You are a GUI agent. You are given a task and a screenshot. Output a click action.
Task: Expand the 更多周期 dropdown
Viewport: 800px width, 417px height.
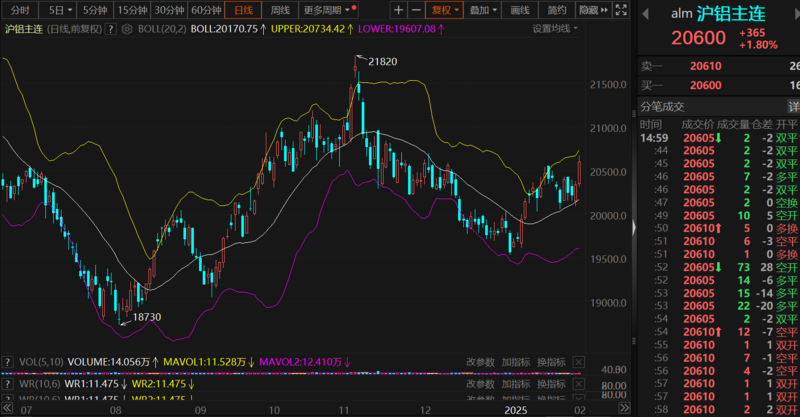(x=329, y=9)
